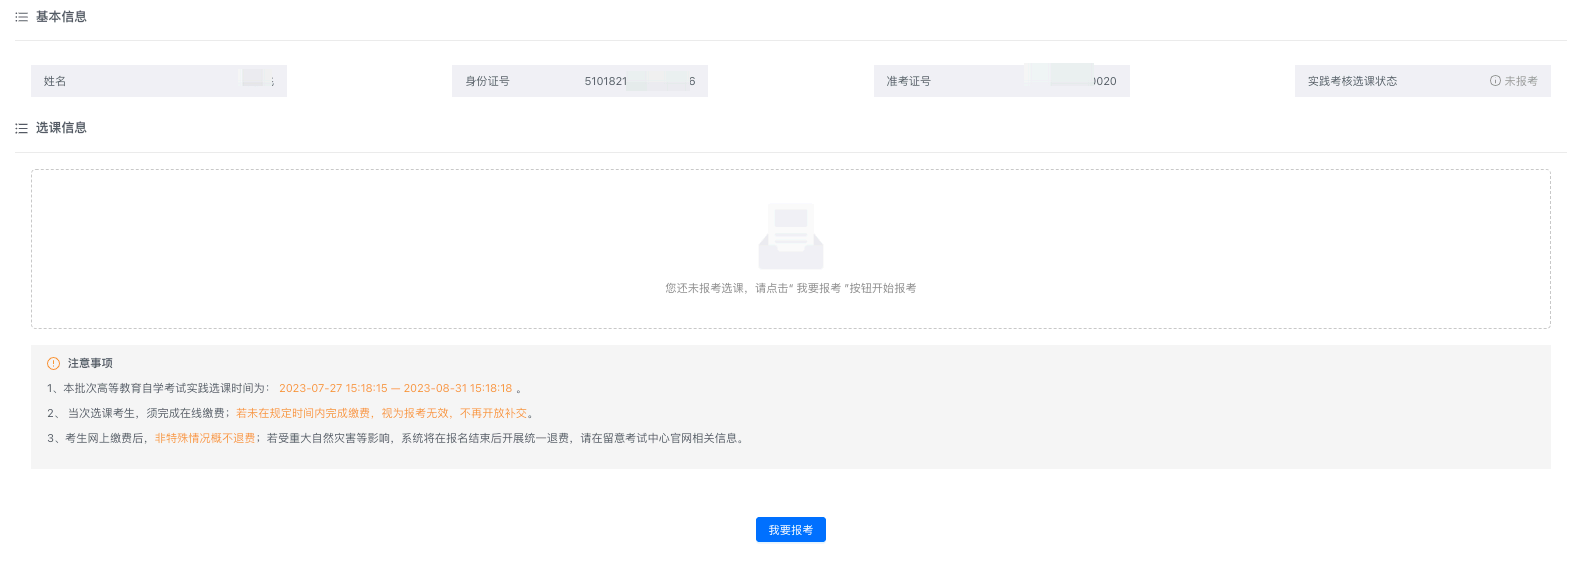This screenshot has height=587, width=1574.
Task: Select the 身份证号 field value
Action: pos(639,81)
